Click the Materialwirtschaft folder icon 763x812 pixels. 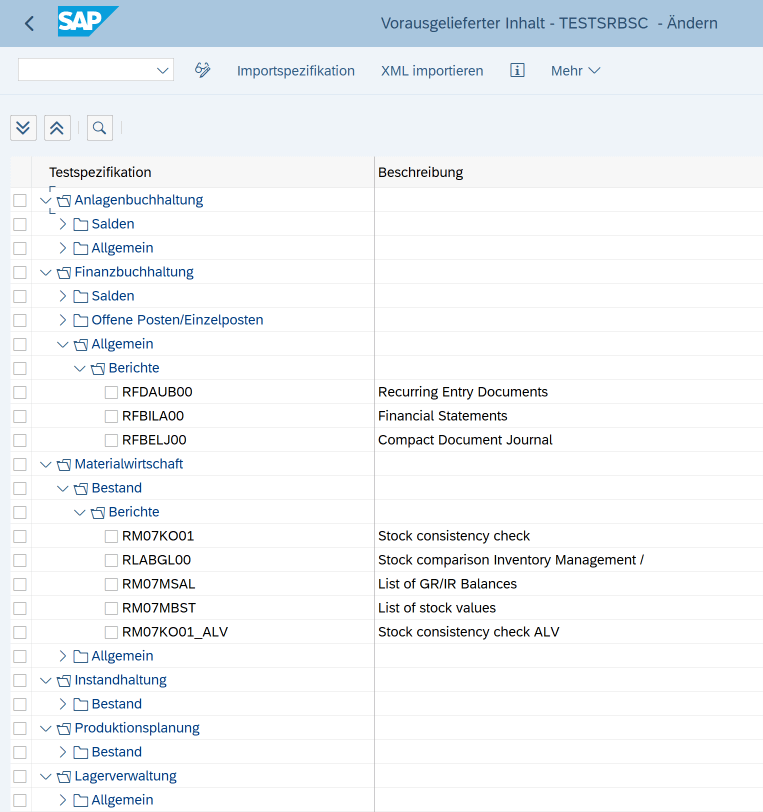[64, 465]
